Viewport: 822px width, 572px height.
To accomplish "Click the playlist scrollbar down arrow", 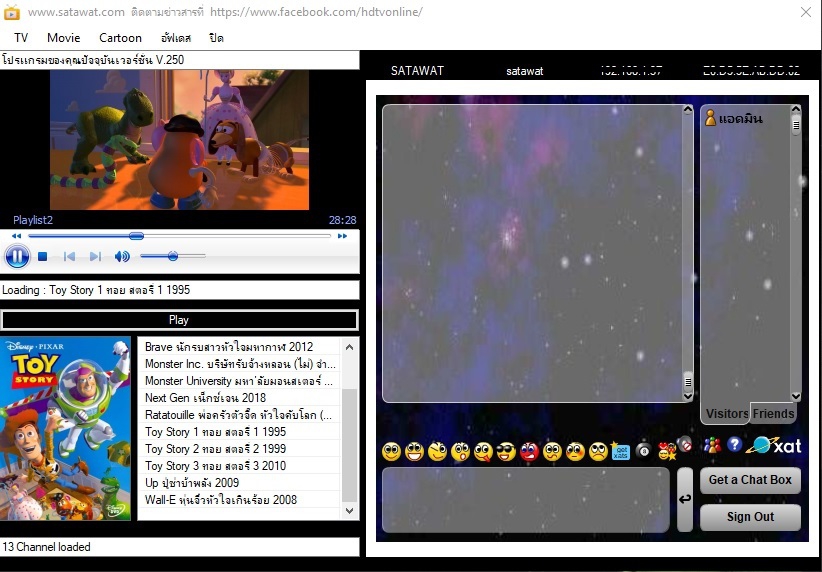I will pos(350,510).
